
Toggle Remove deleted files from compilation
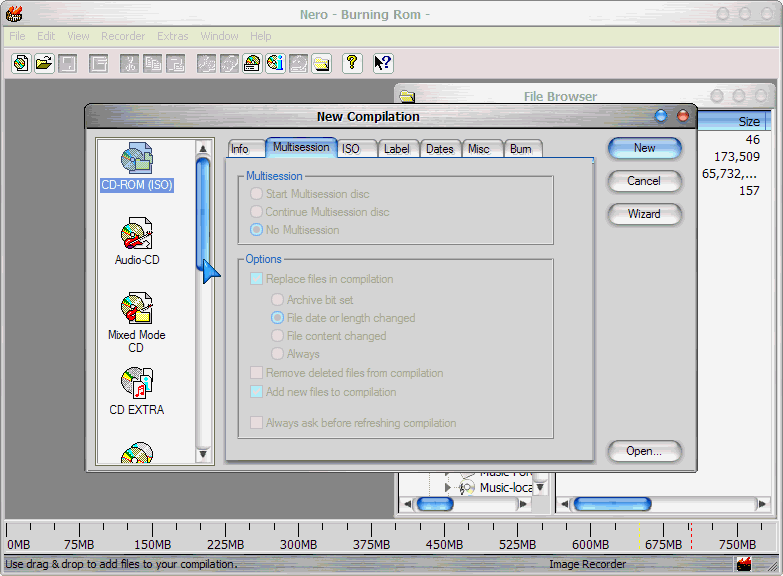pyautogui.click(x=256, y=373)
